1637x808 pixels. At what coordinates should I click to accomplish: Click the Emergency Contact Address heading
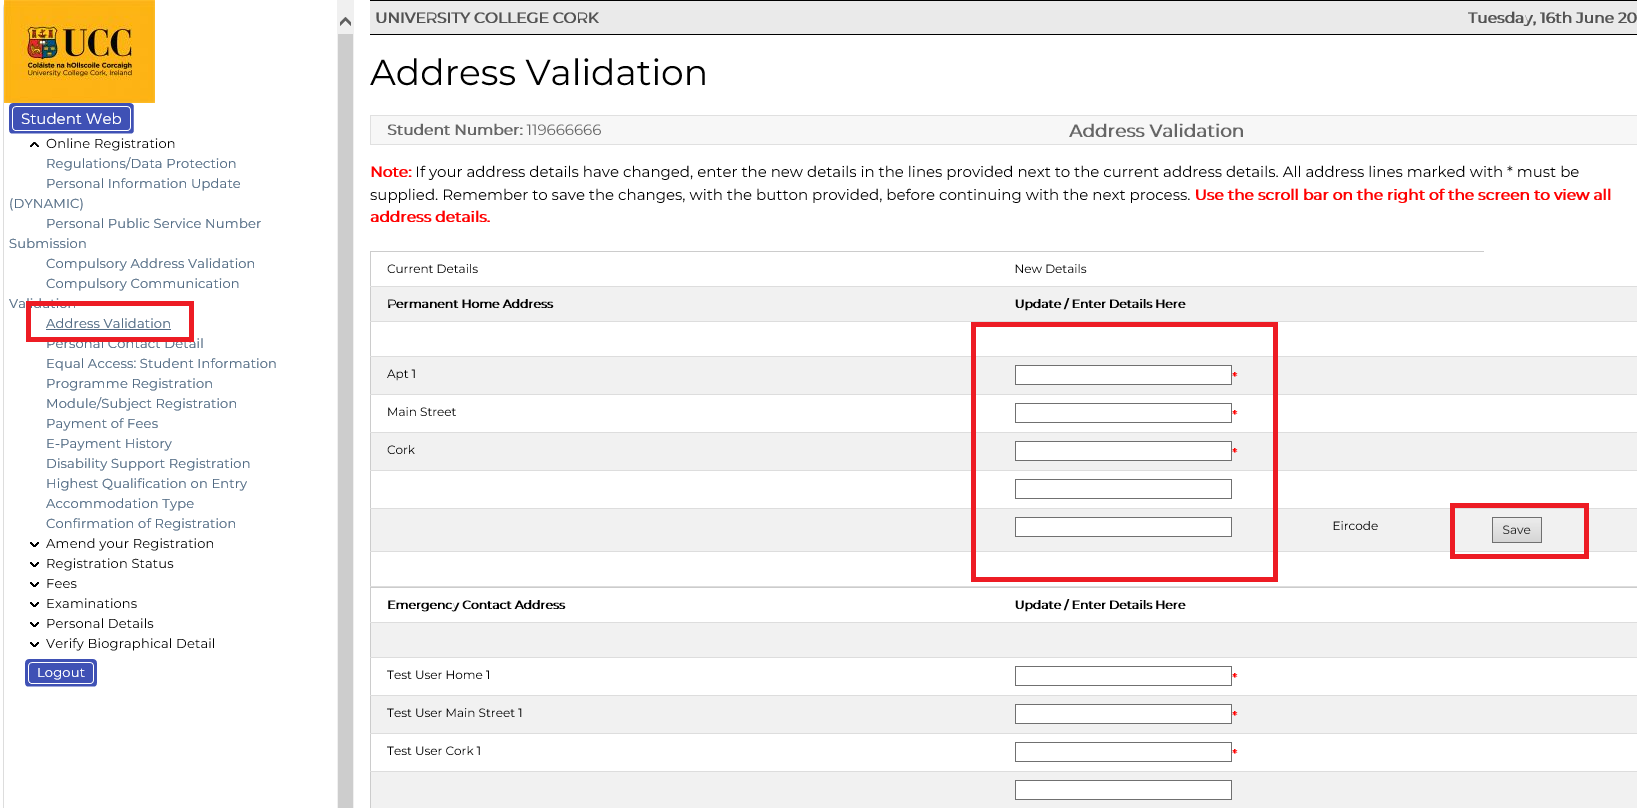coord(476,605)
